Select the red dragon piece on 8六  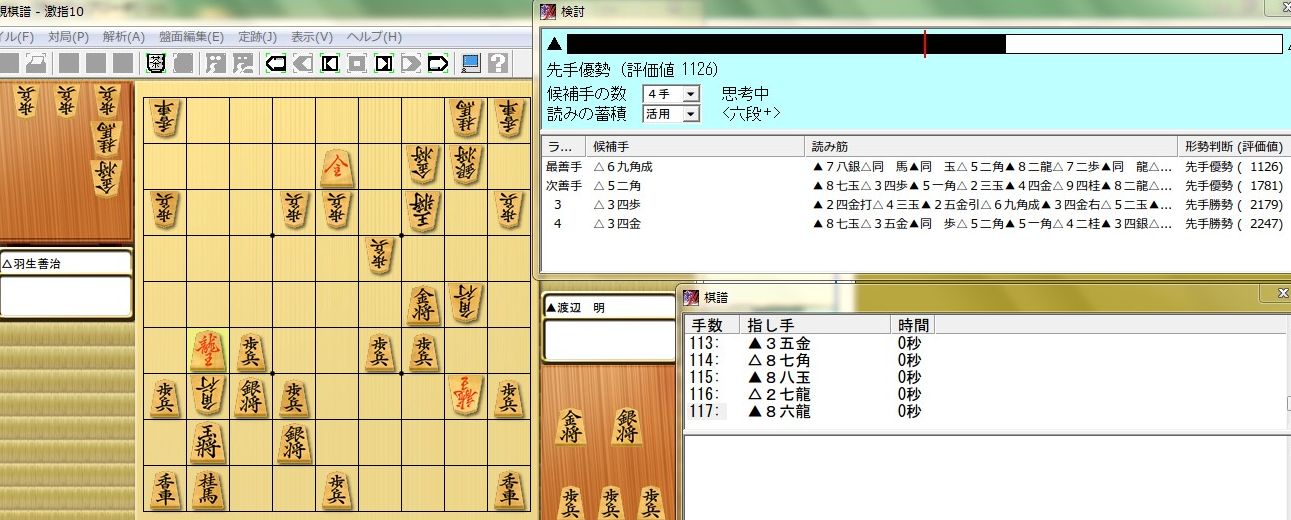coord(207,351)
